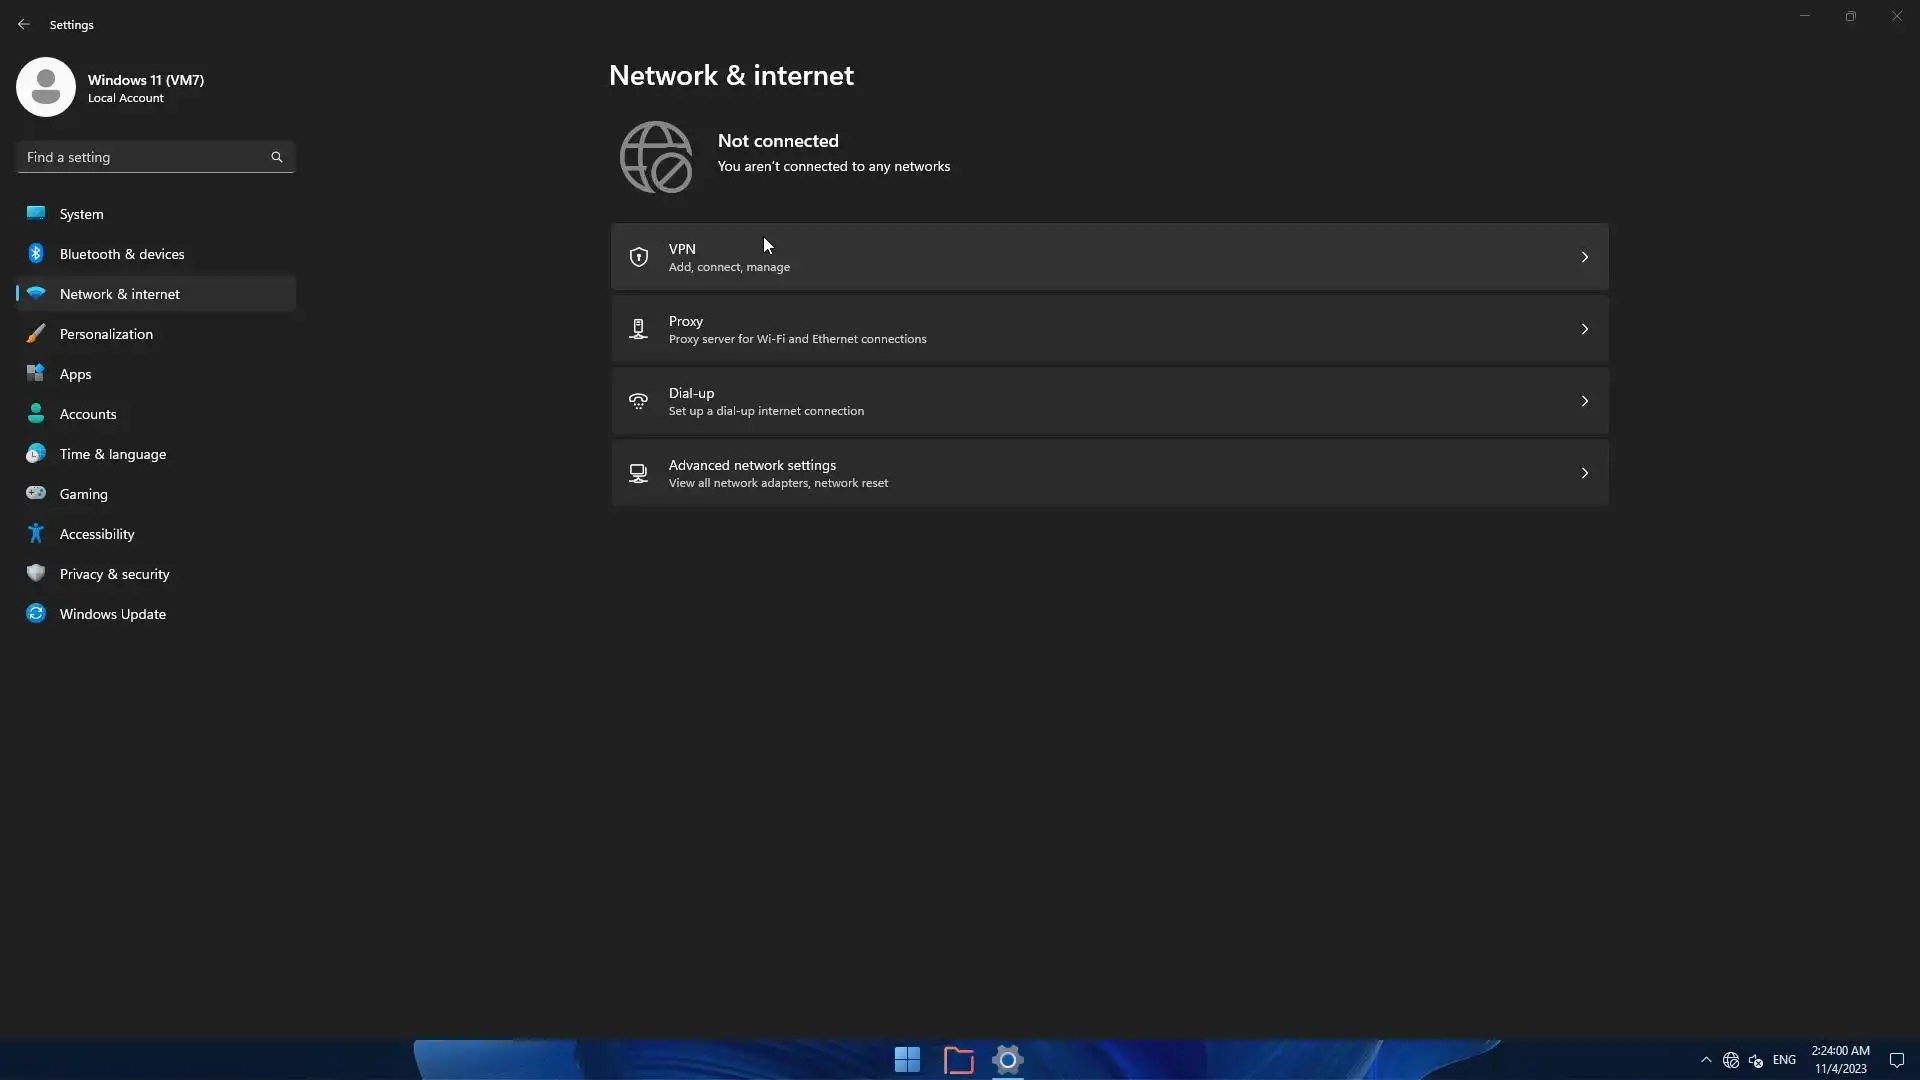Focus the Find a setting search box
The height and width of the screenshot is (1080, 1920).
click(145, 157)
